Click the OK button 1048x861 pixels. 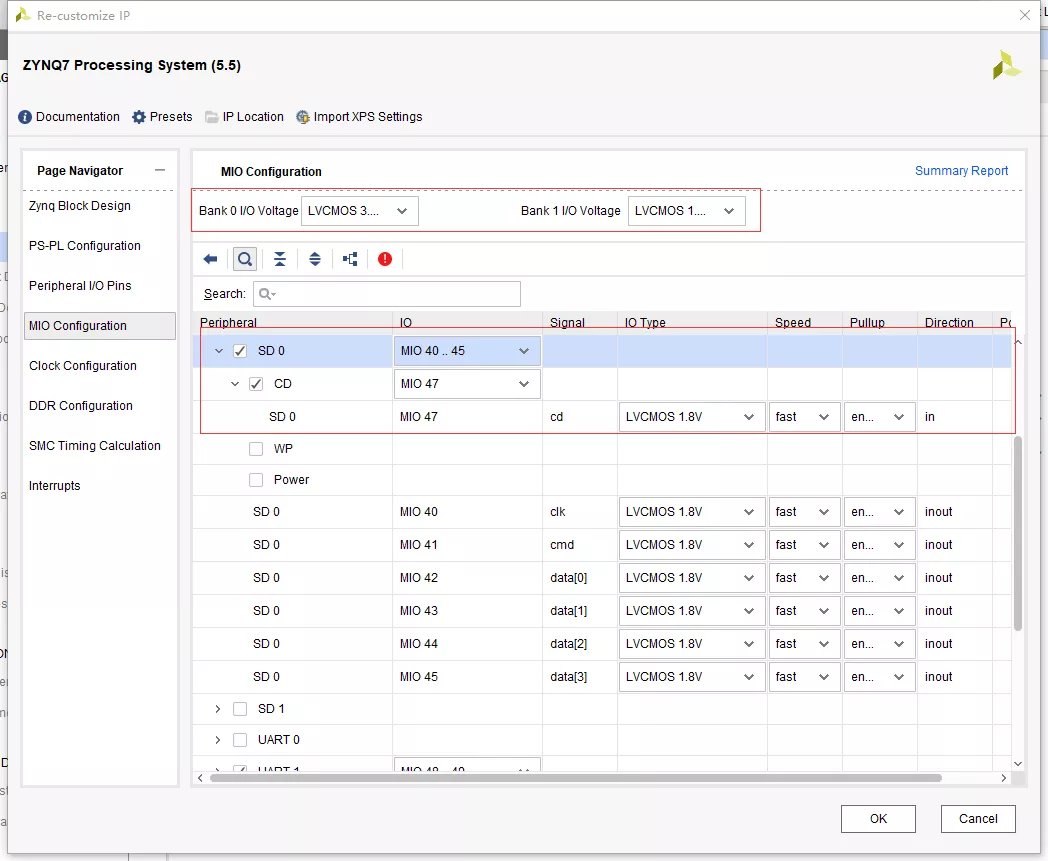coord(878,819)
